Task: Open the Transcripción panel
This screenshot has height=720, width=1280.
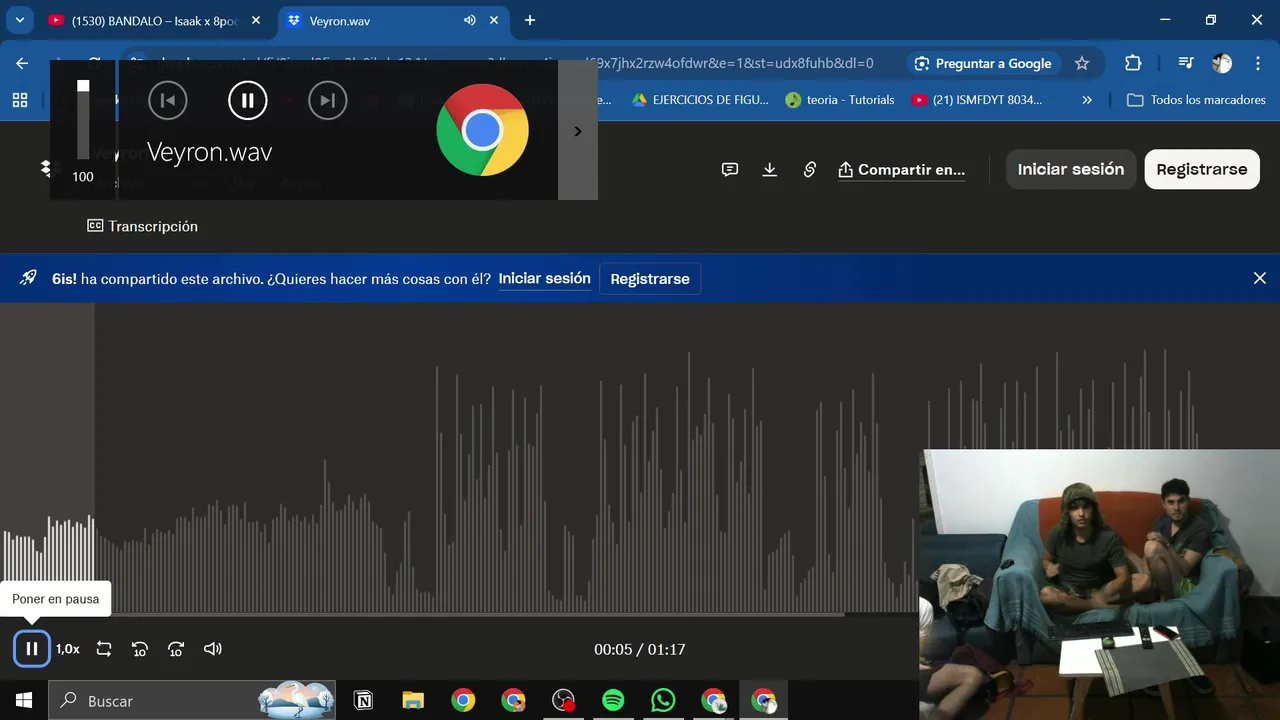Action: (x=142, y=226)
